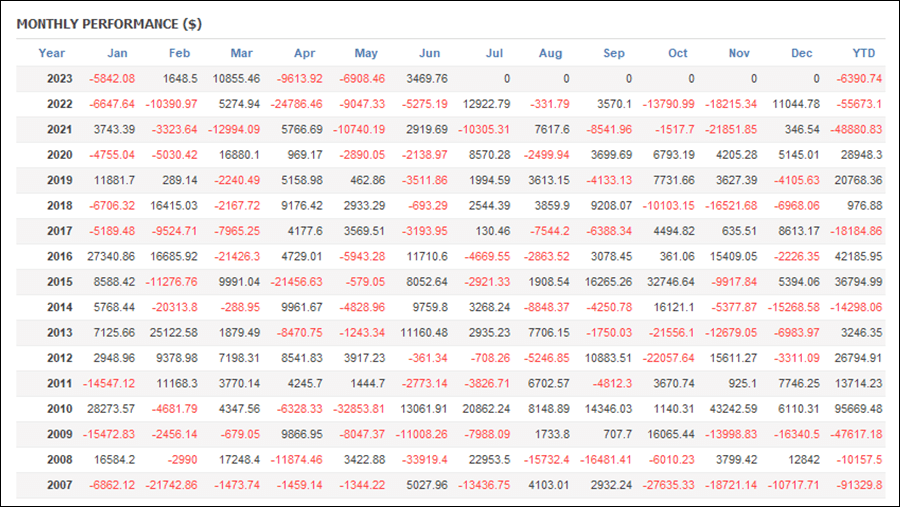The image size is (900, 507).
Task: Click May 2010 value -32853.81
Action: pos(359,409)
